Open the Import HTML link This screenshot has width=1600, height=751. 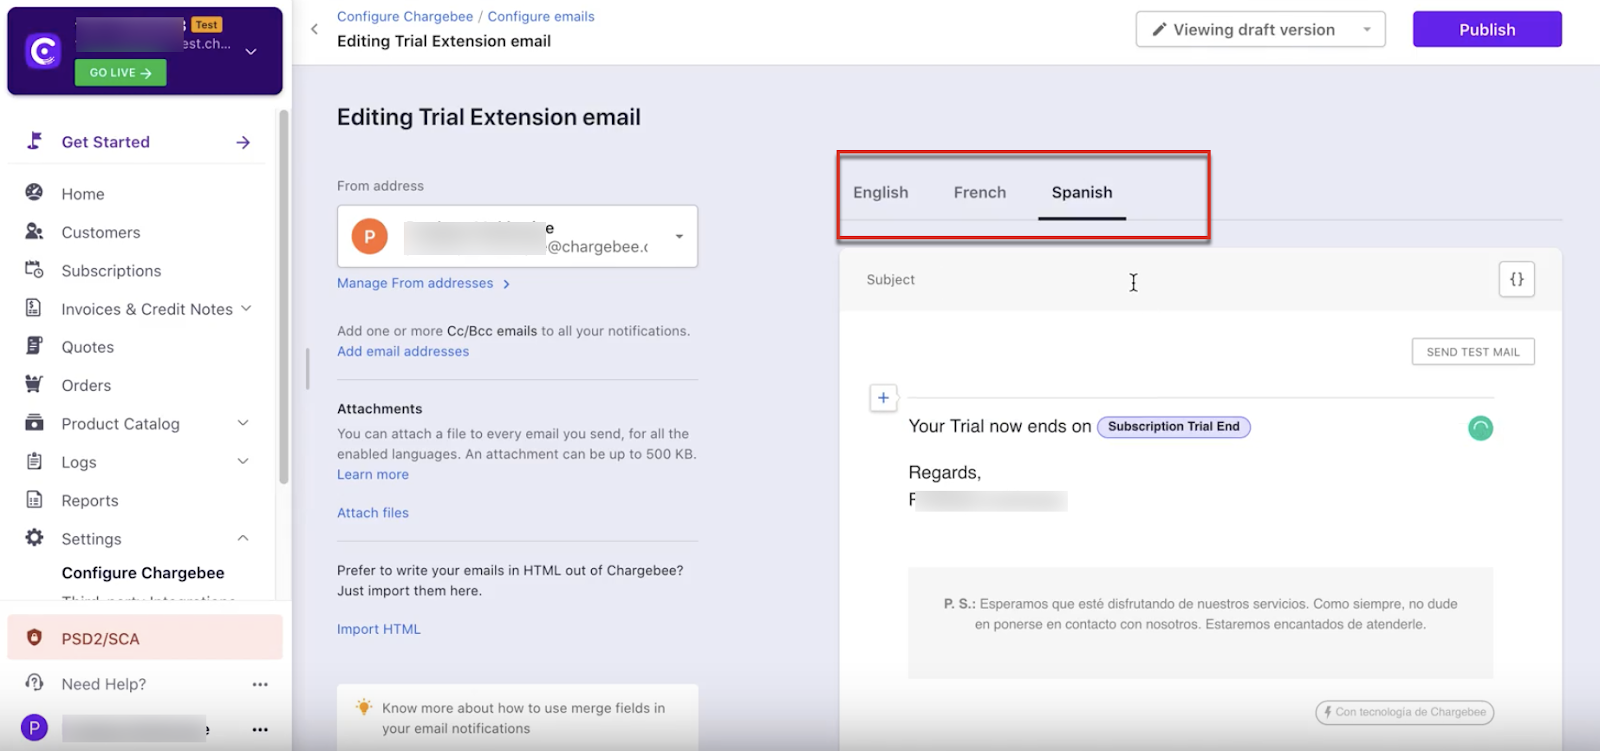[378, 629]
